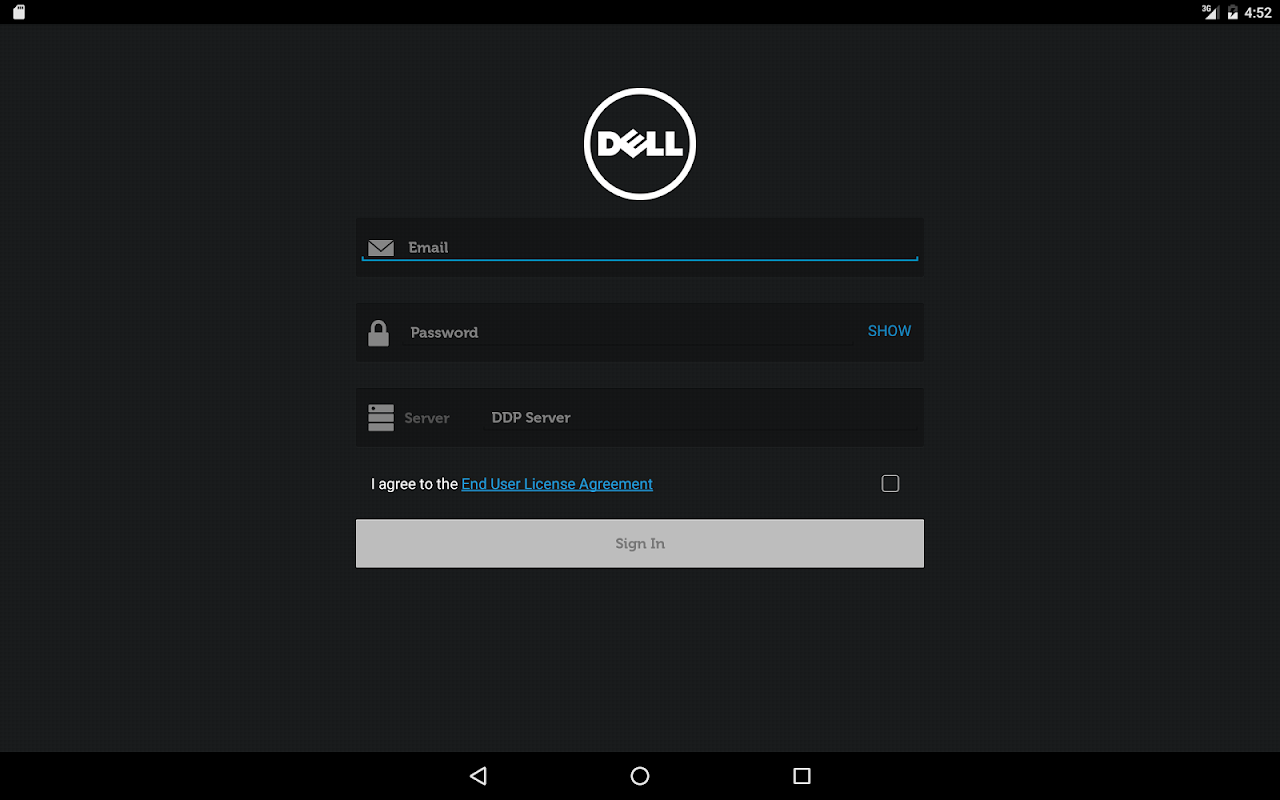The height and width of the screenshot is (800, 1280).
Task: Open the End User License Agreement link
Action: coord(557,484)
